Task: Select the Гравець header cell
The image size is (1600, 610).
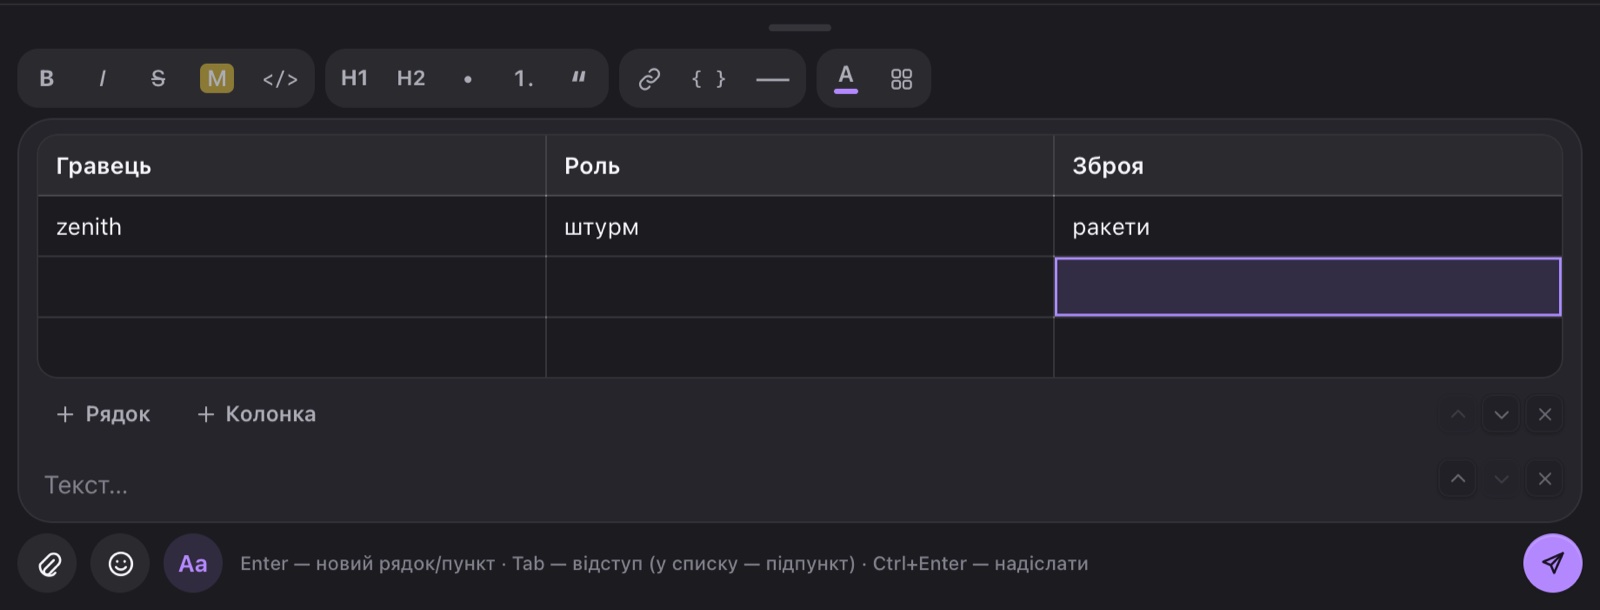Action: tap(292, 166)
